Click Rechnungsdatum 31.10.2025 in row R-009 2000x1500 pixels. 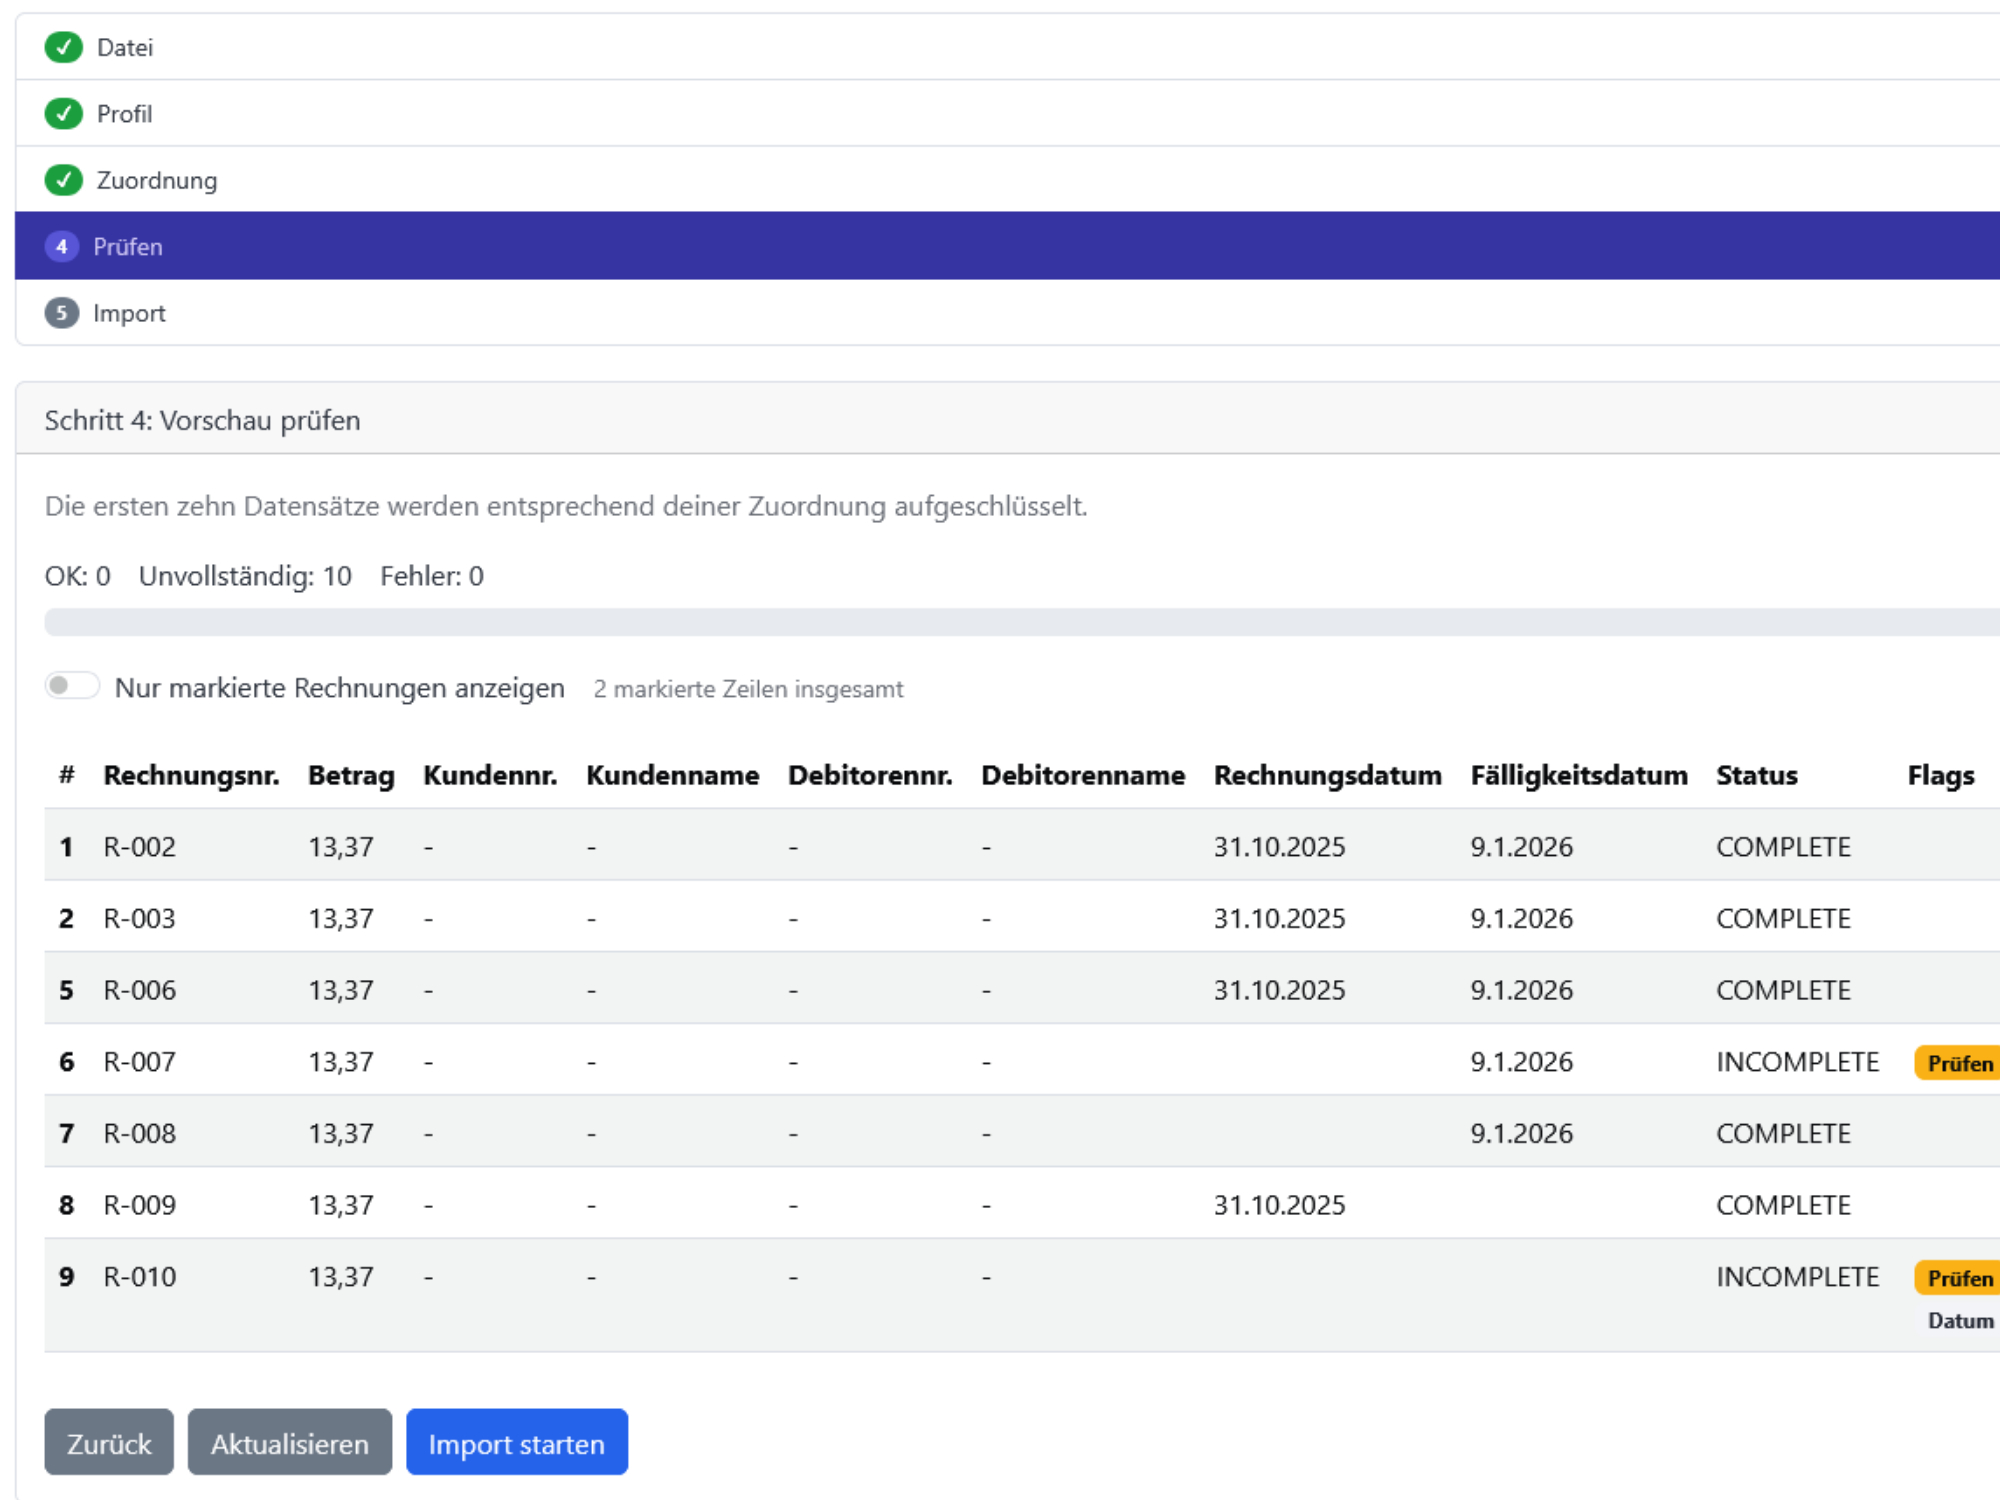(1280, 1205)
